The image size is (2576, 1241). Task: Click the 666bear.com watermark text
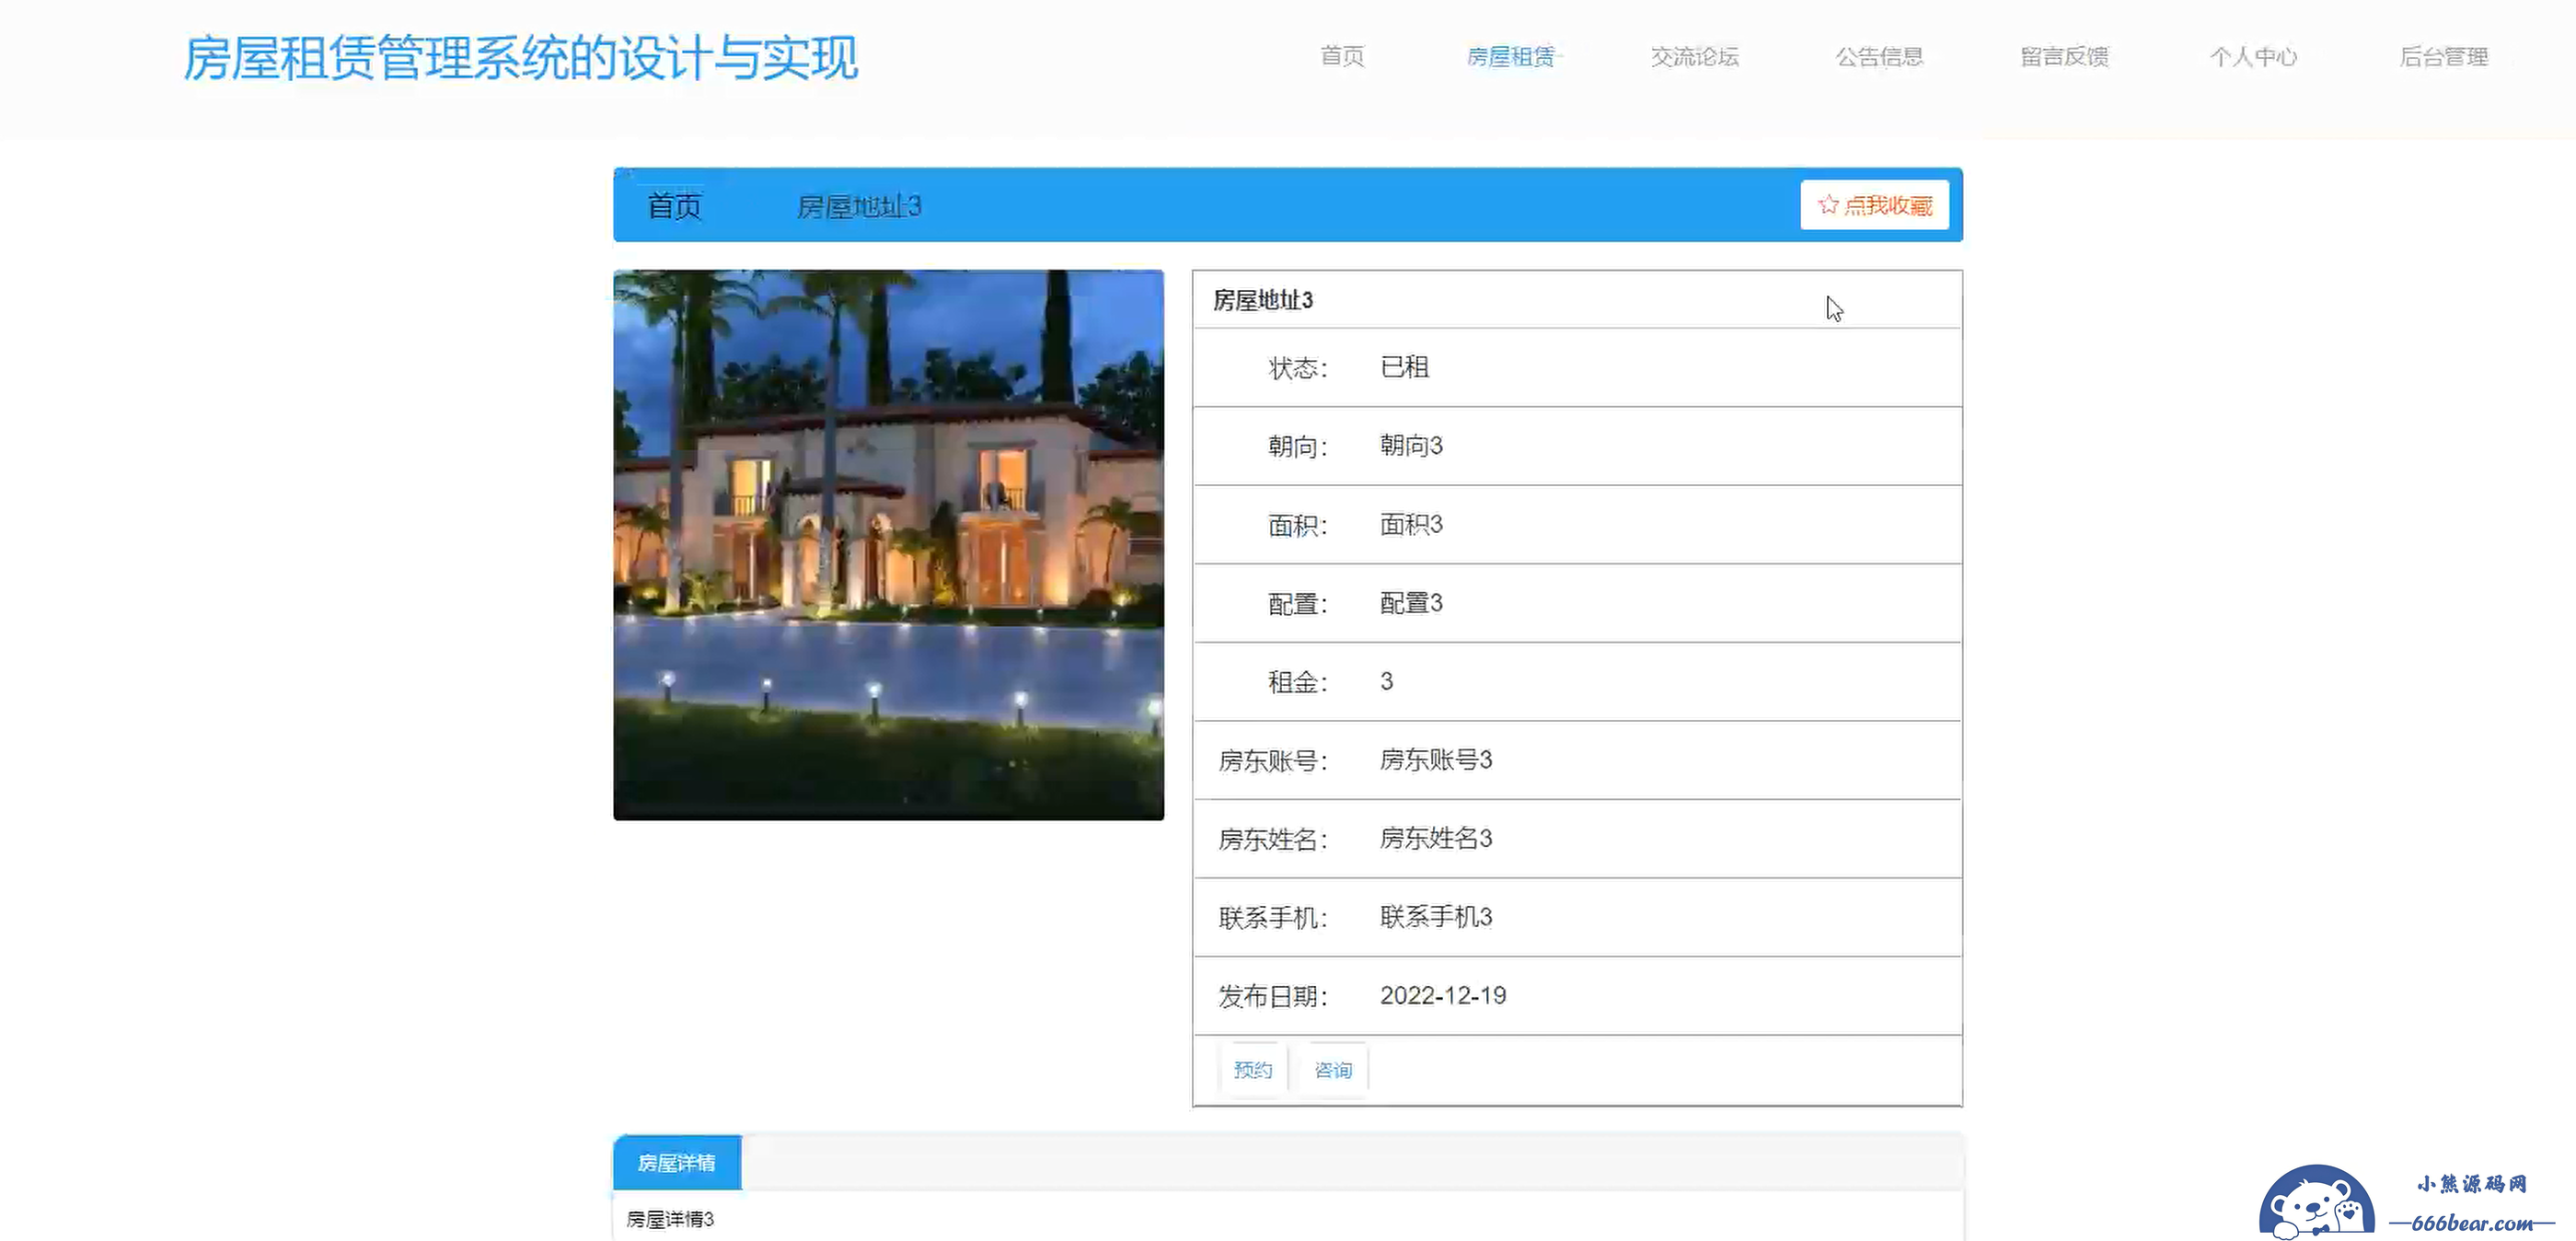[2472, 1222]
